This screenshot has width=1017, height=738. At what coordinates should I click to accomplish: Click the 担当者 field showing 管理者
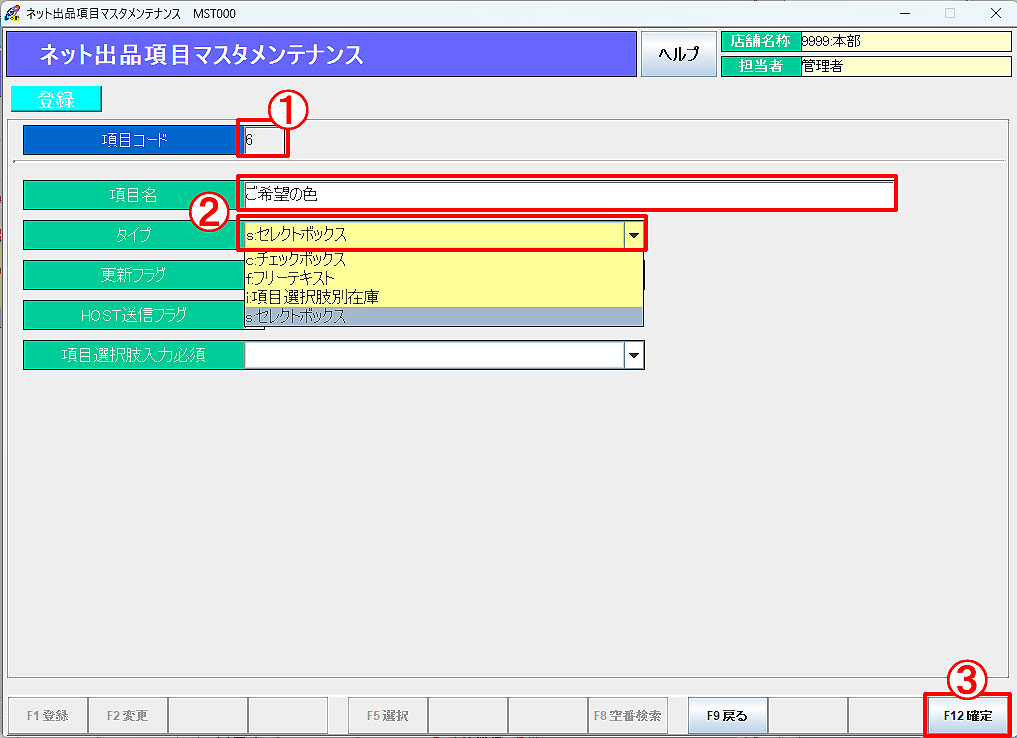[905, 66]
